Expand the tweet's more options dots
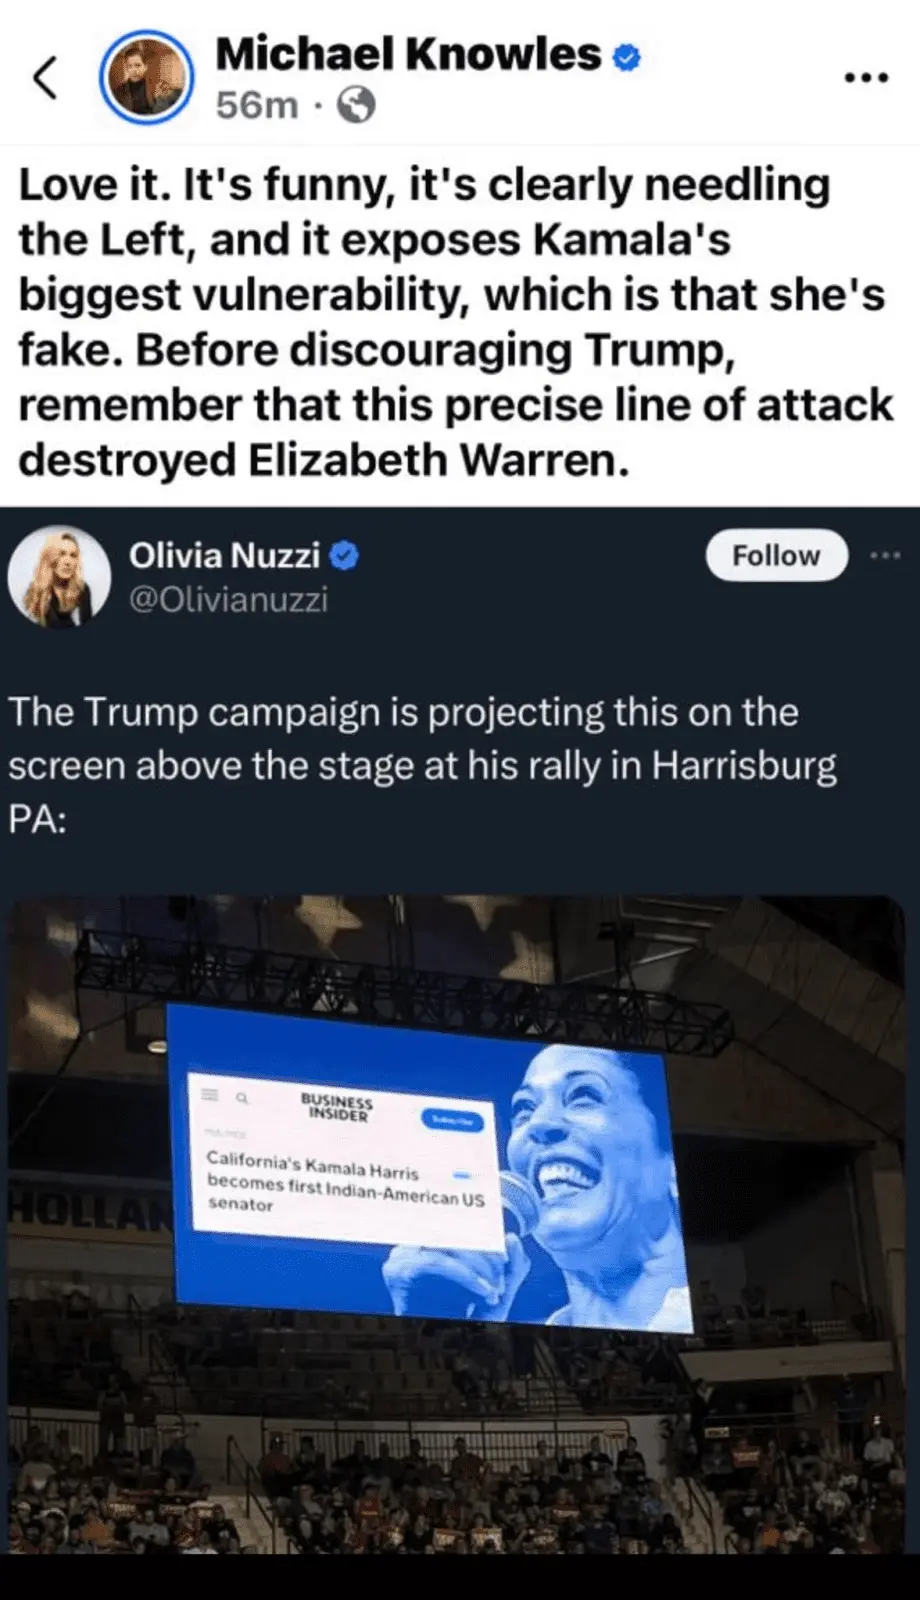Viewport: 920px width, 1600px height. 885,556
